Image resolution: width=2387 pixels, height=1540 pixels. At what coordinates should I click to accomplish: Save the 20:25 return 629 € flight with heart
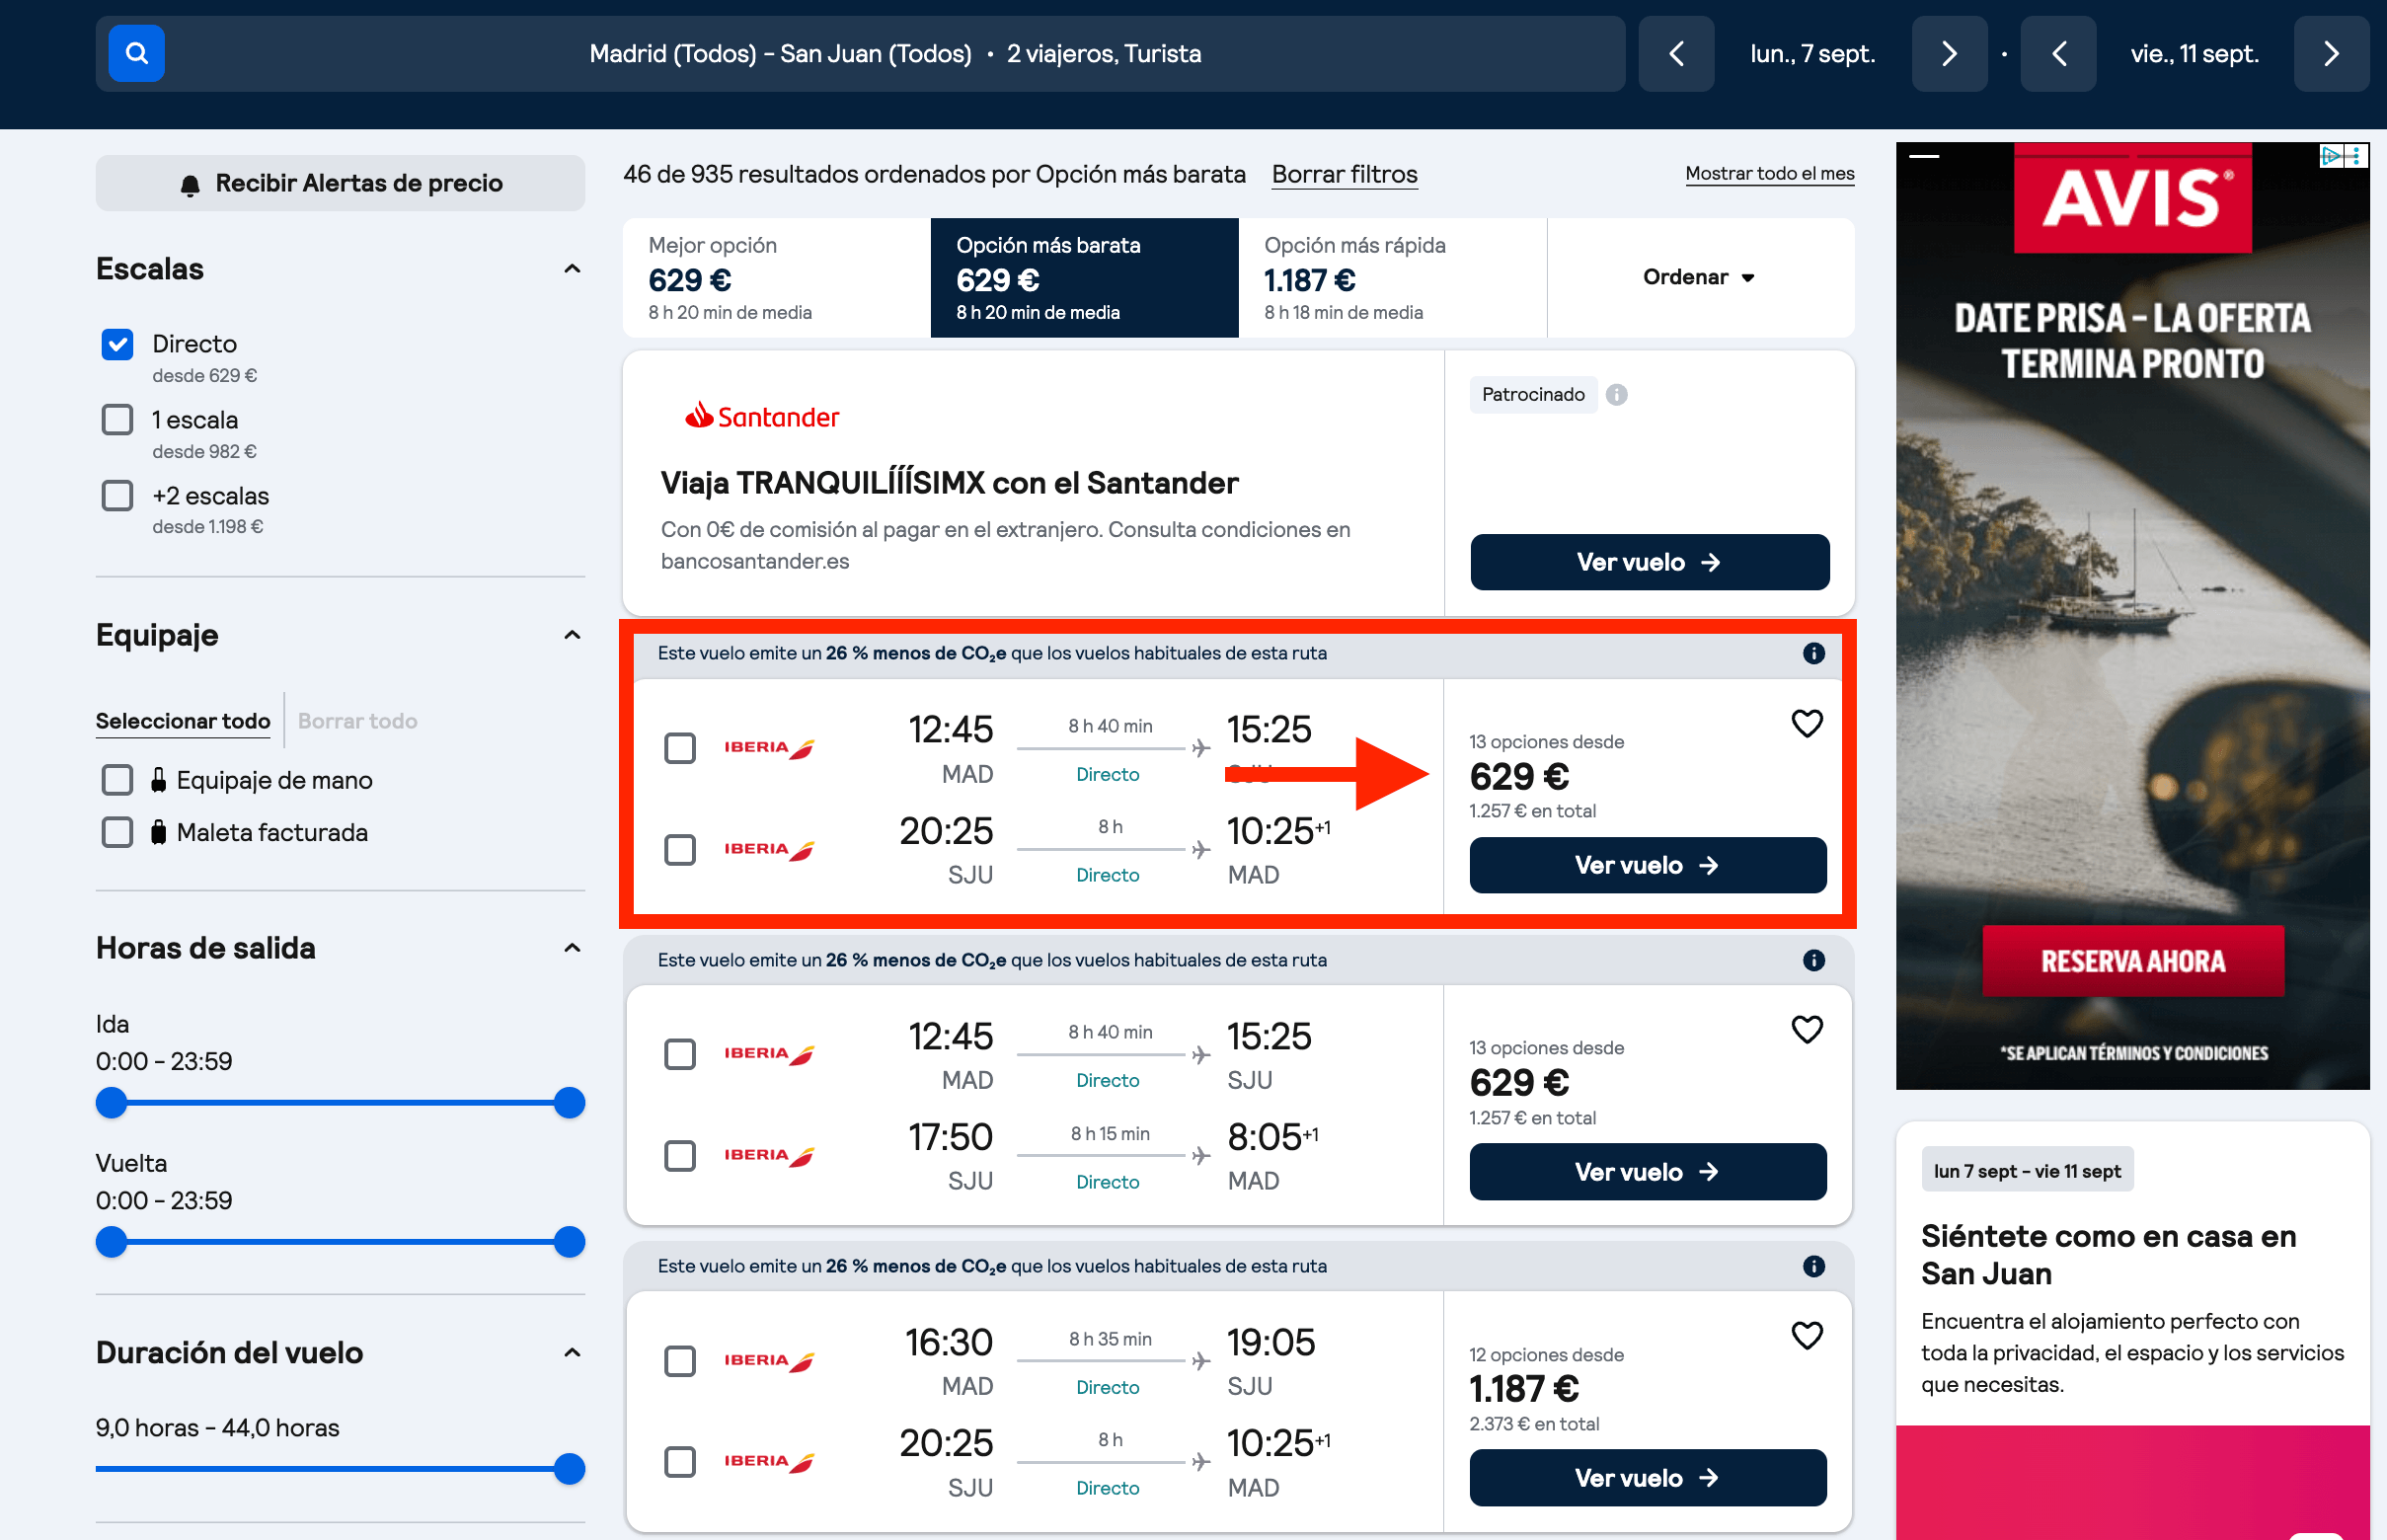point(1806,723)
